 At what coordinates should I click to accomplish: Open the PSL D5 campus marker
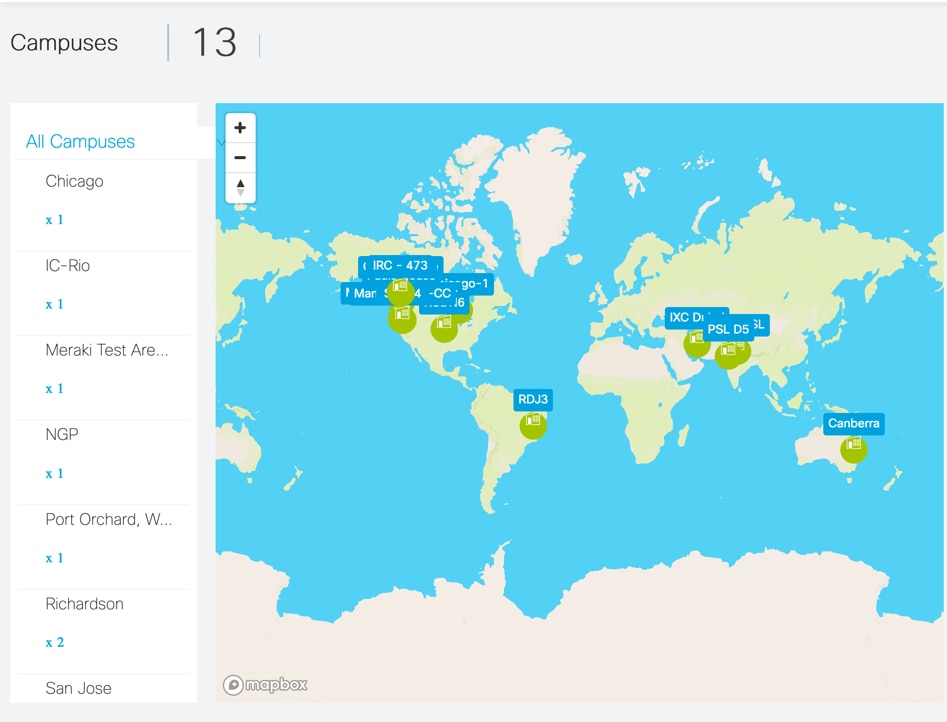(x=733, y=352)
